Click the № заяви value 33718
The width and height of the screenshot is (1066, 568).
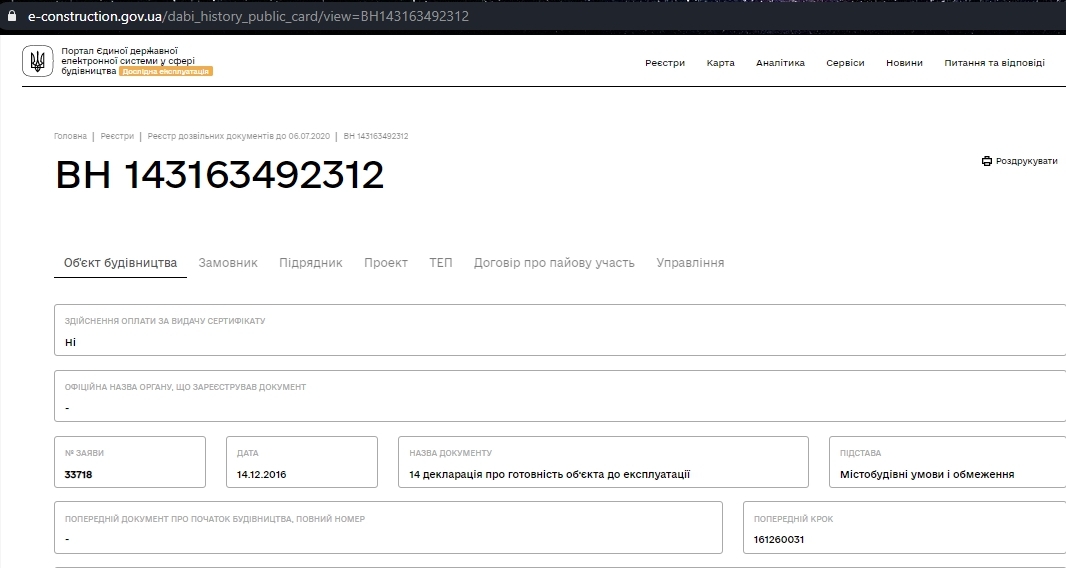78,474
